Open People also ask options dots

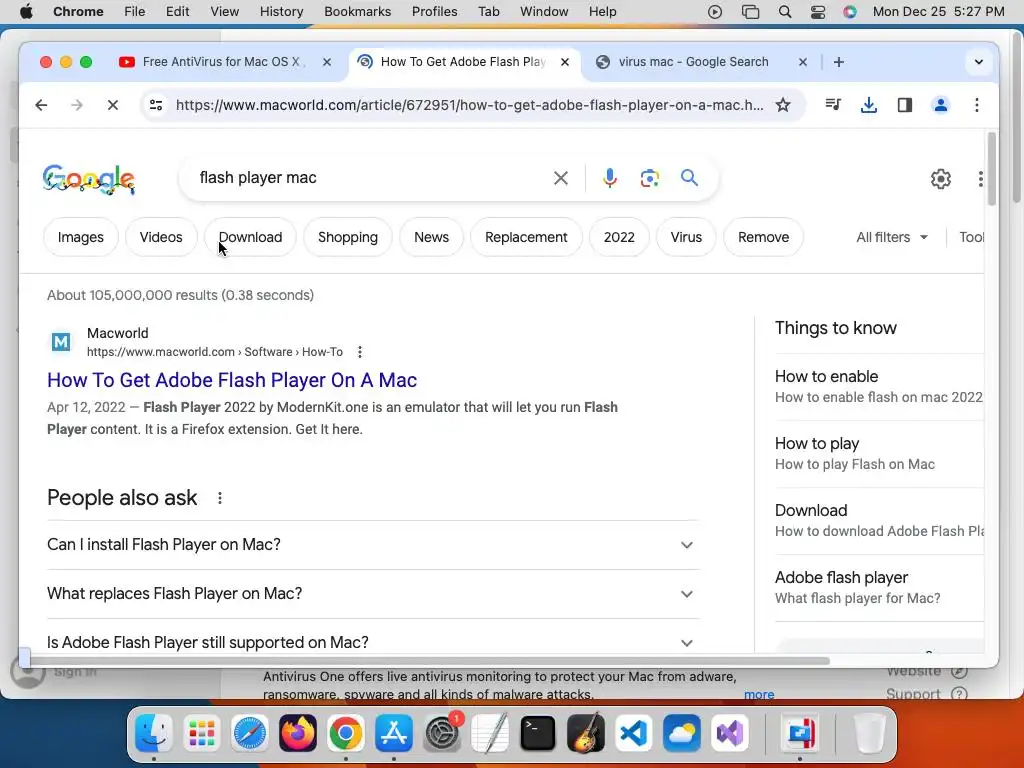[220, 498]
